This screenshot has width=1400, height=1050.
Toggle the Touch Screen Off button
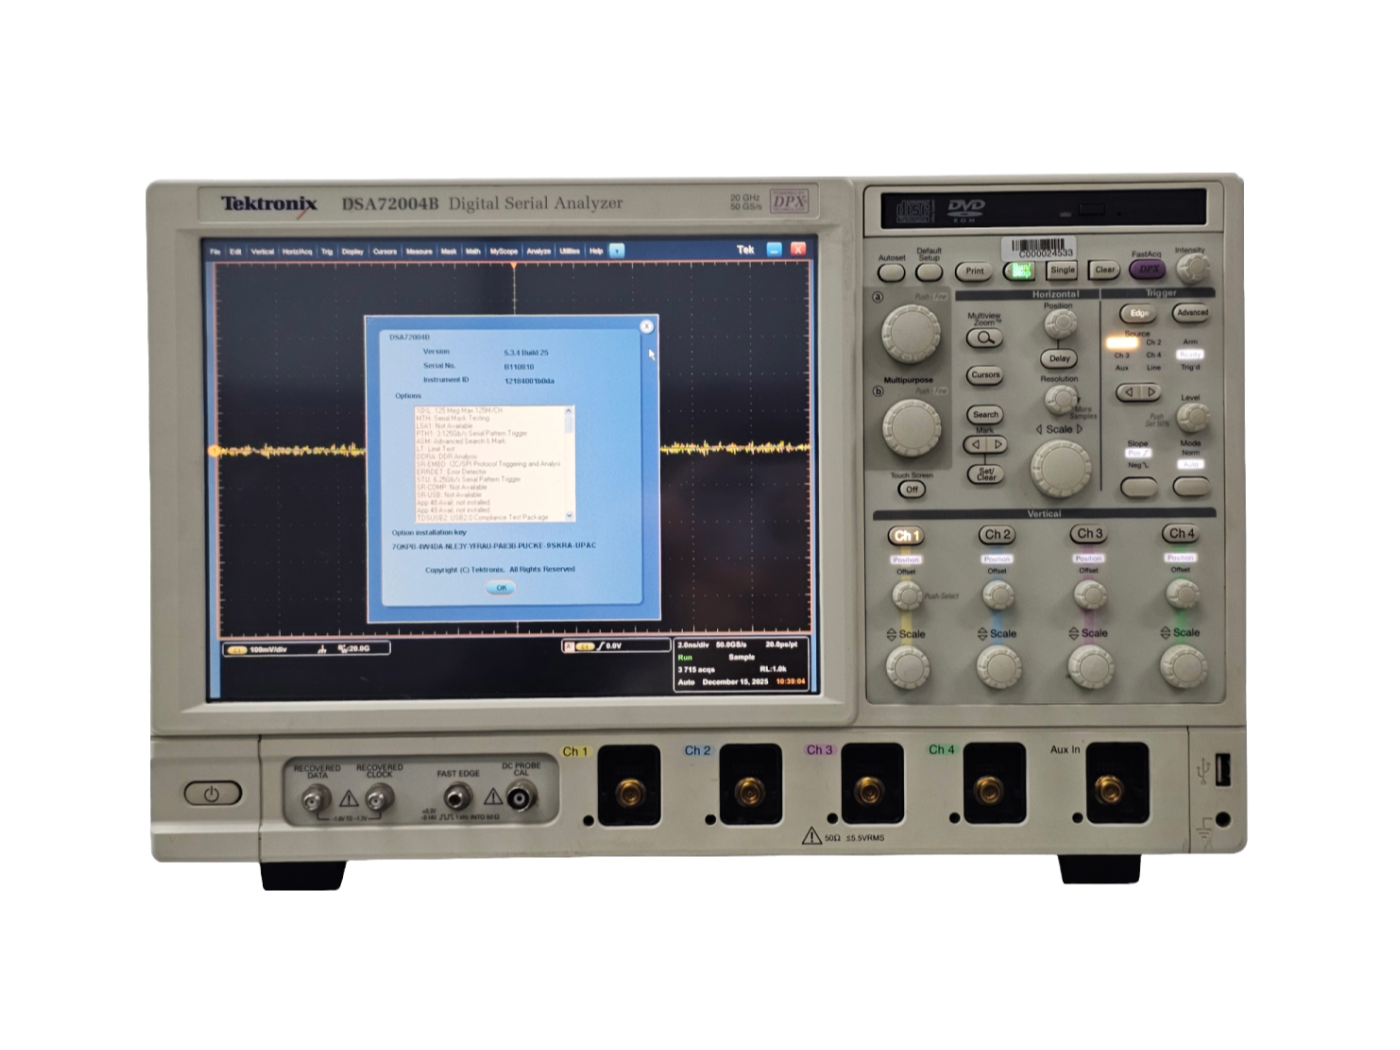tap(911, 489)
